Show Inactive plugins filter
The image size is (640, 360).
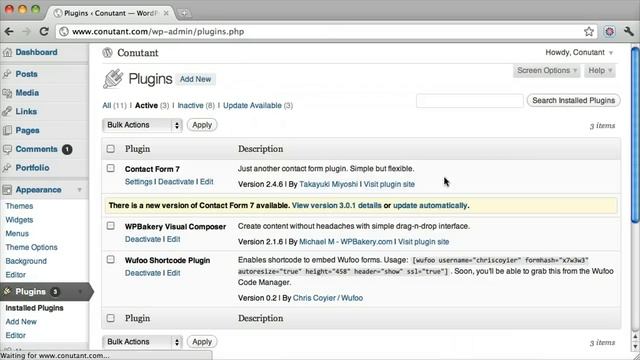(x=190, y=105)
